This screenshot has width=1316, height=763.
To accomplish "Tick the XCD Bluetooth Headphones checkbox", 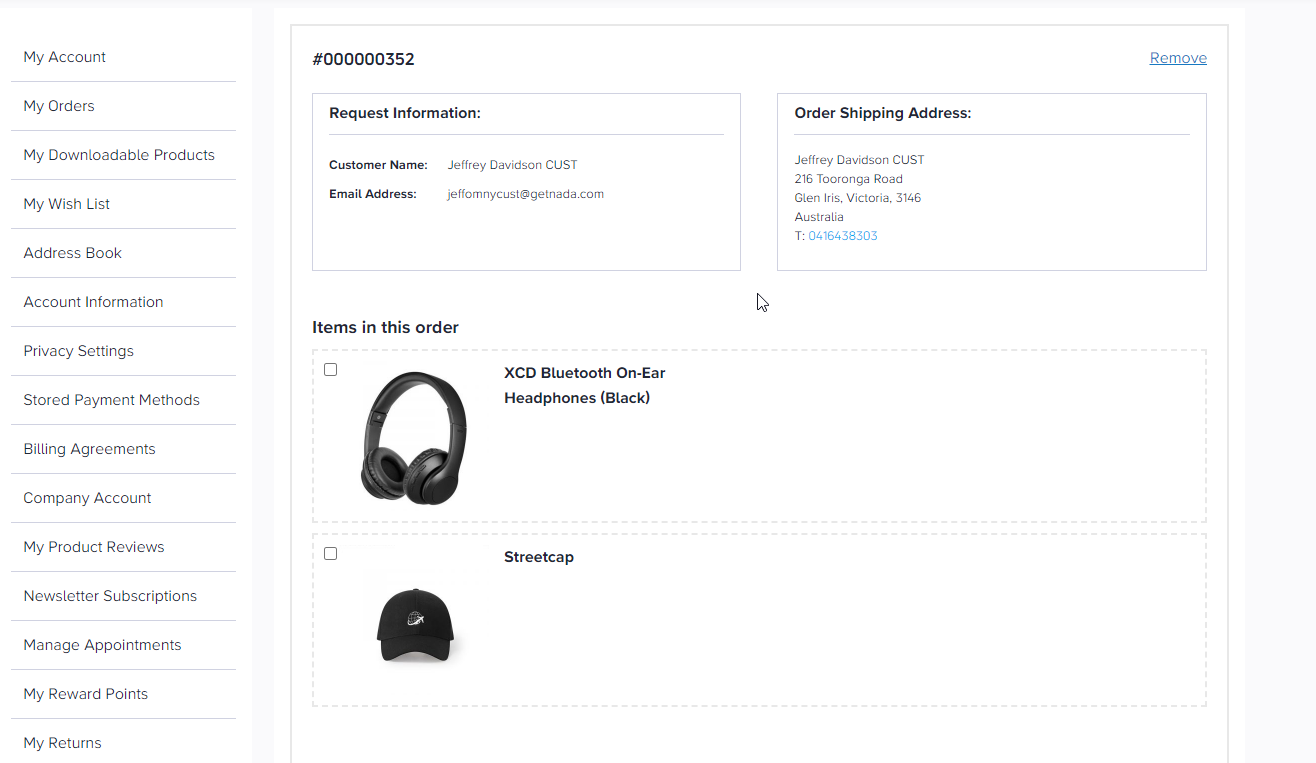I will 331,370.
